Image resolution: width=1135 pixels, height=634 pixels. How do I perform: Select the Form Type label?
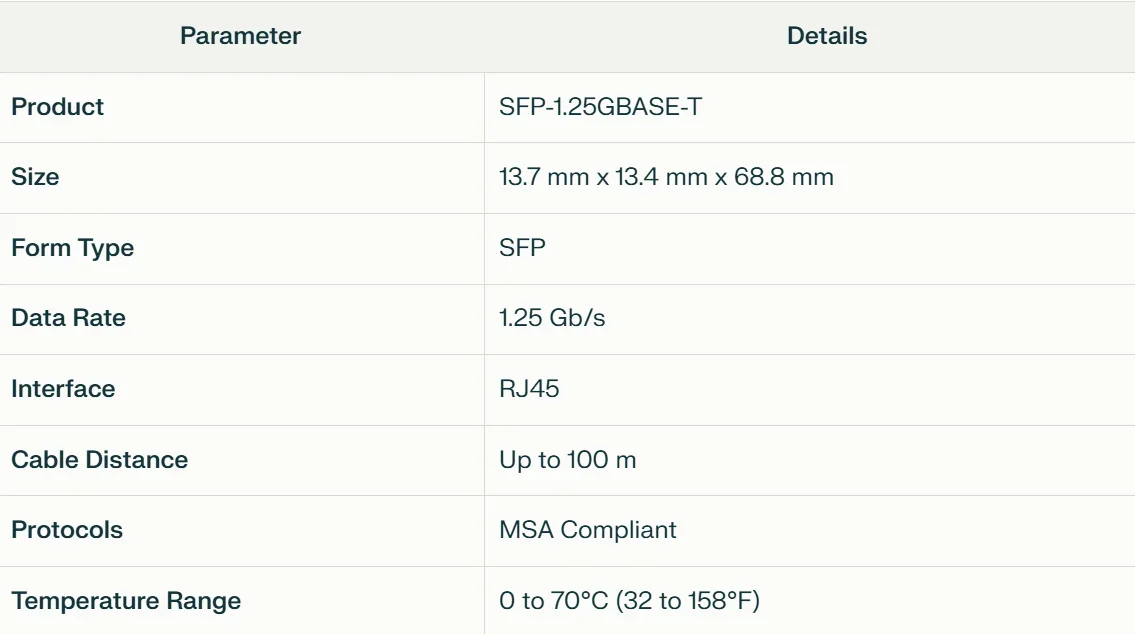[x=72, y=248]
